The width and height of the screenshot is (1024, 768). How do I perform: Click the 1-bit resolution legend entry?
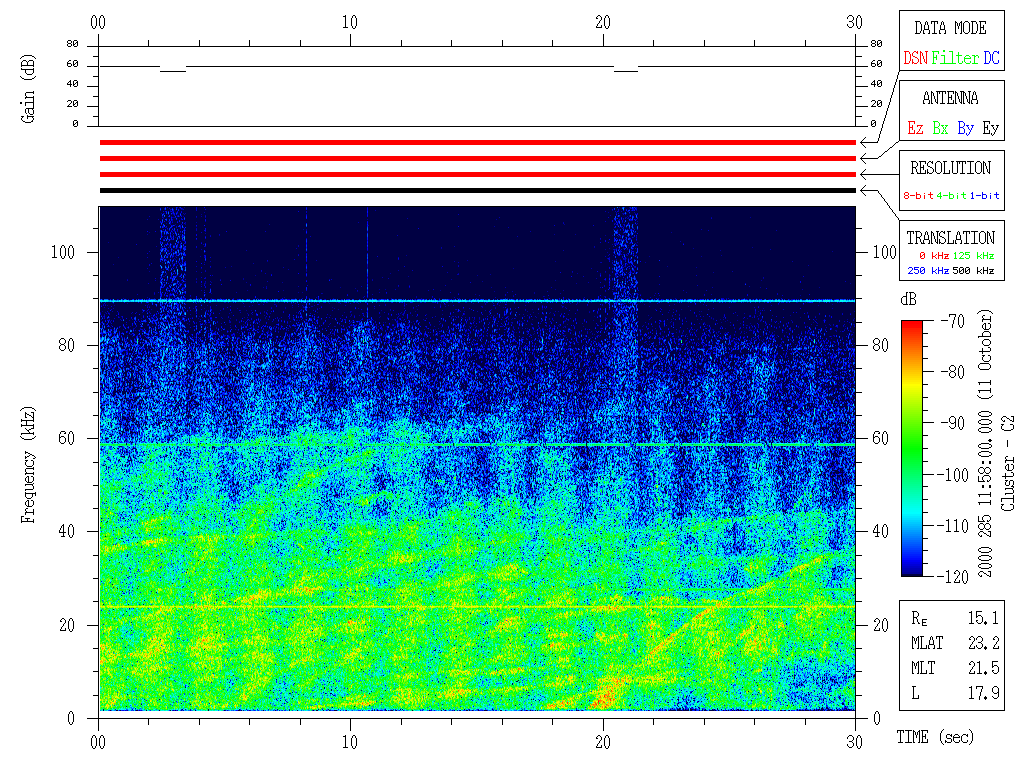click(985, 196)
